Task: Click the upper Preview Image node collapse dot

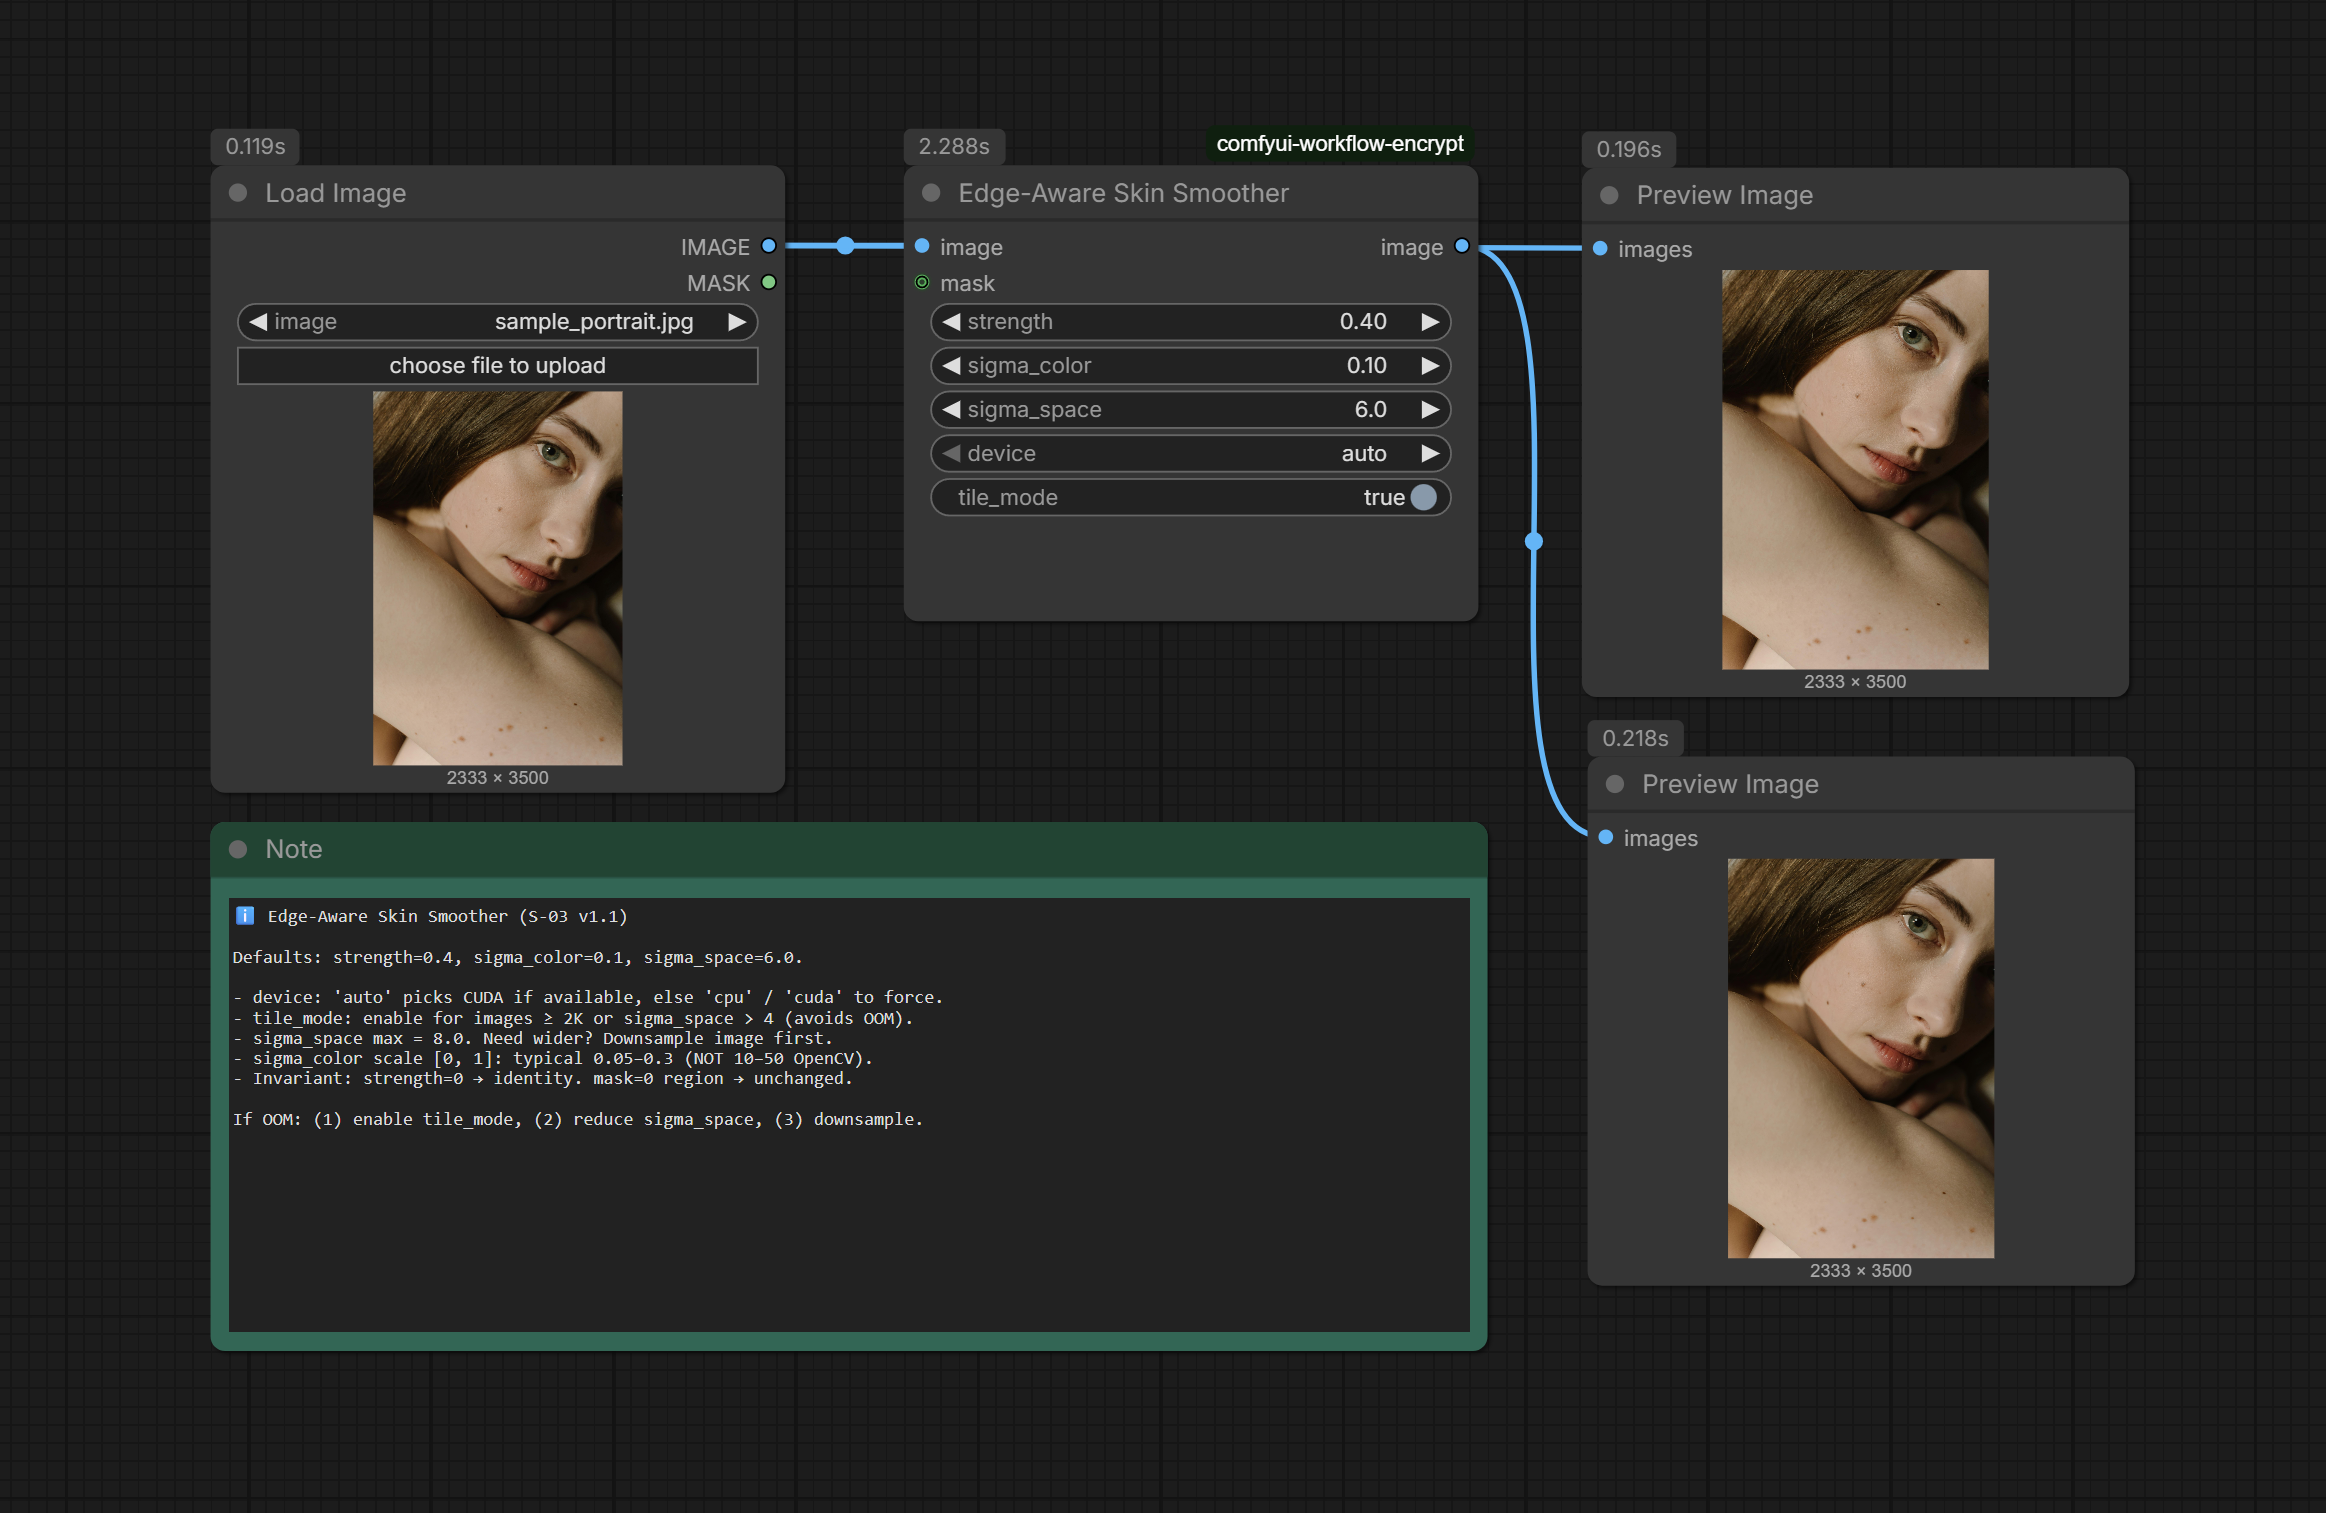Action: [x=1609, y=195]
